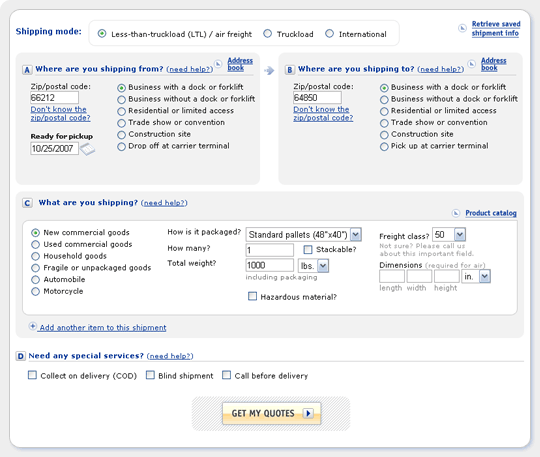The image size is (540, 457).
Task: Tick Collect on delivery (COD)
Action: 32,375
